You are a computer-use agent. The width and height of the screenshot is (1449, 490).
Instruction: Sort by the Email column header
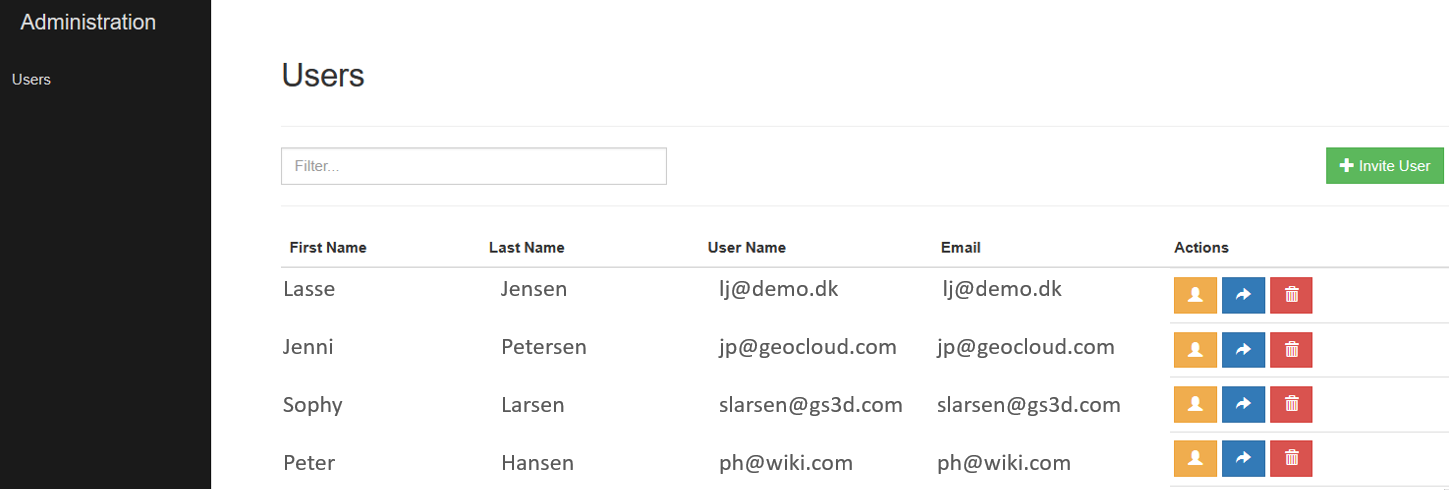(x=961, y=247)
